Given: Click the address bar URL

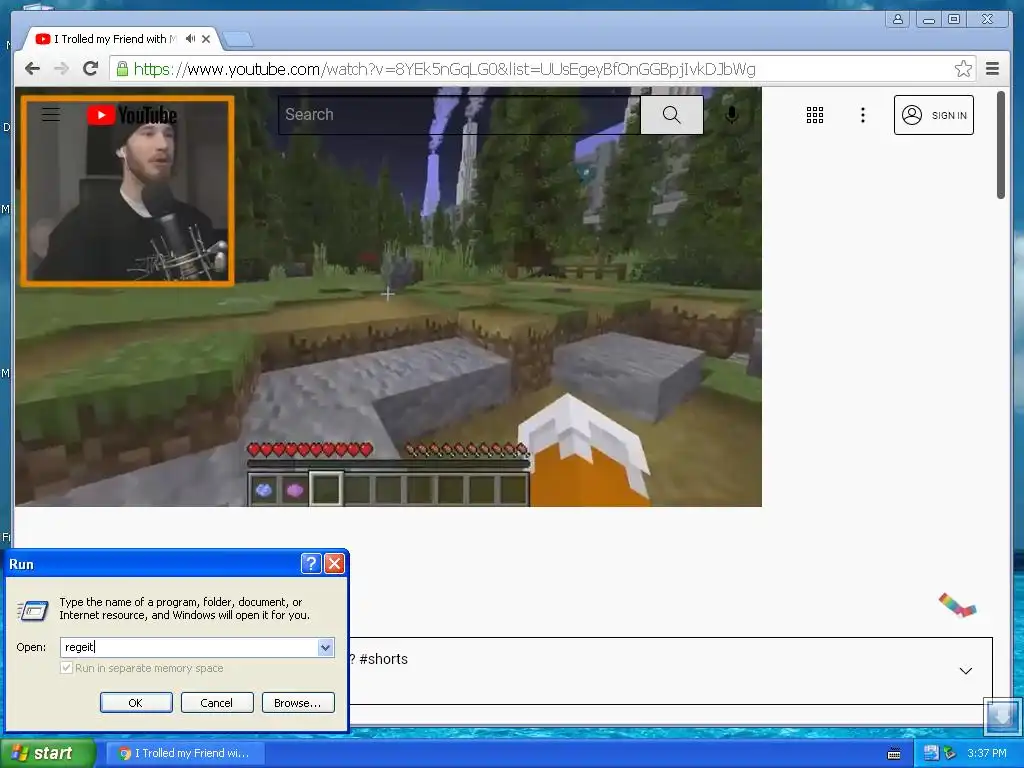Looking at the screenshot, I should click(444, 69).
